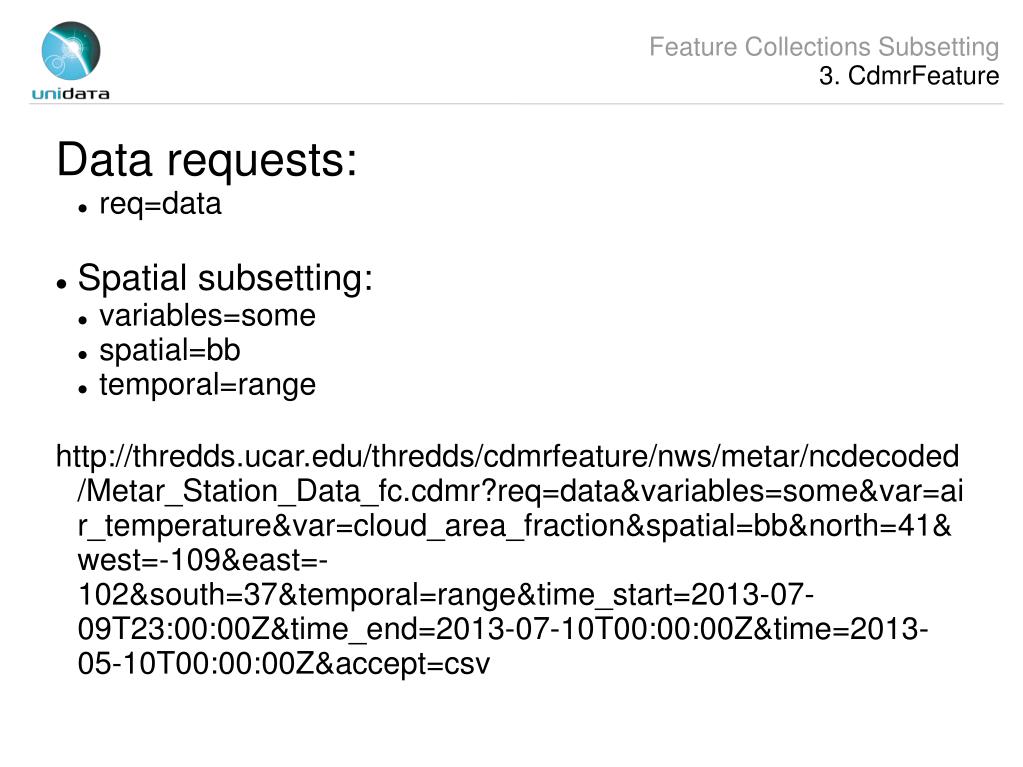The height and width of the screenshot is (767, 1023).
Task: Click URL line containing 'time_end=2013-07-10T00:00:00Z'
Action: (x=503, y=629)
